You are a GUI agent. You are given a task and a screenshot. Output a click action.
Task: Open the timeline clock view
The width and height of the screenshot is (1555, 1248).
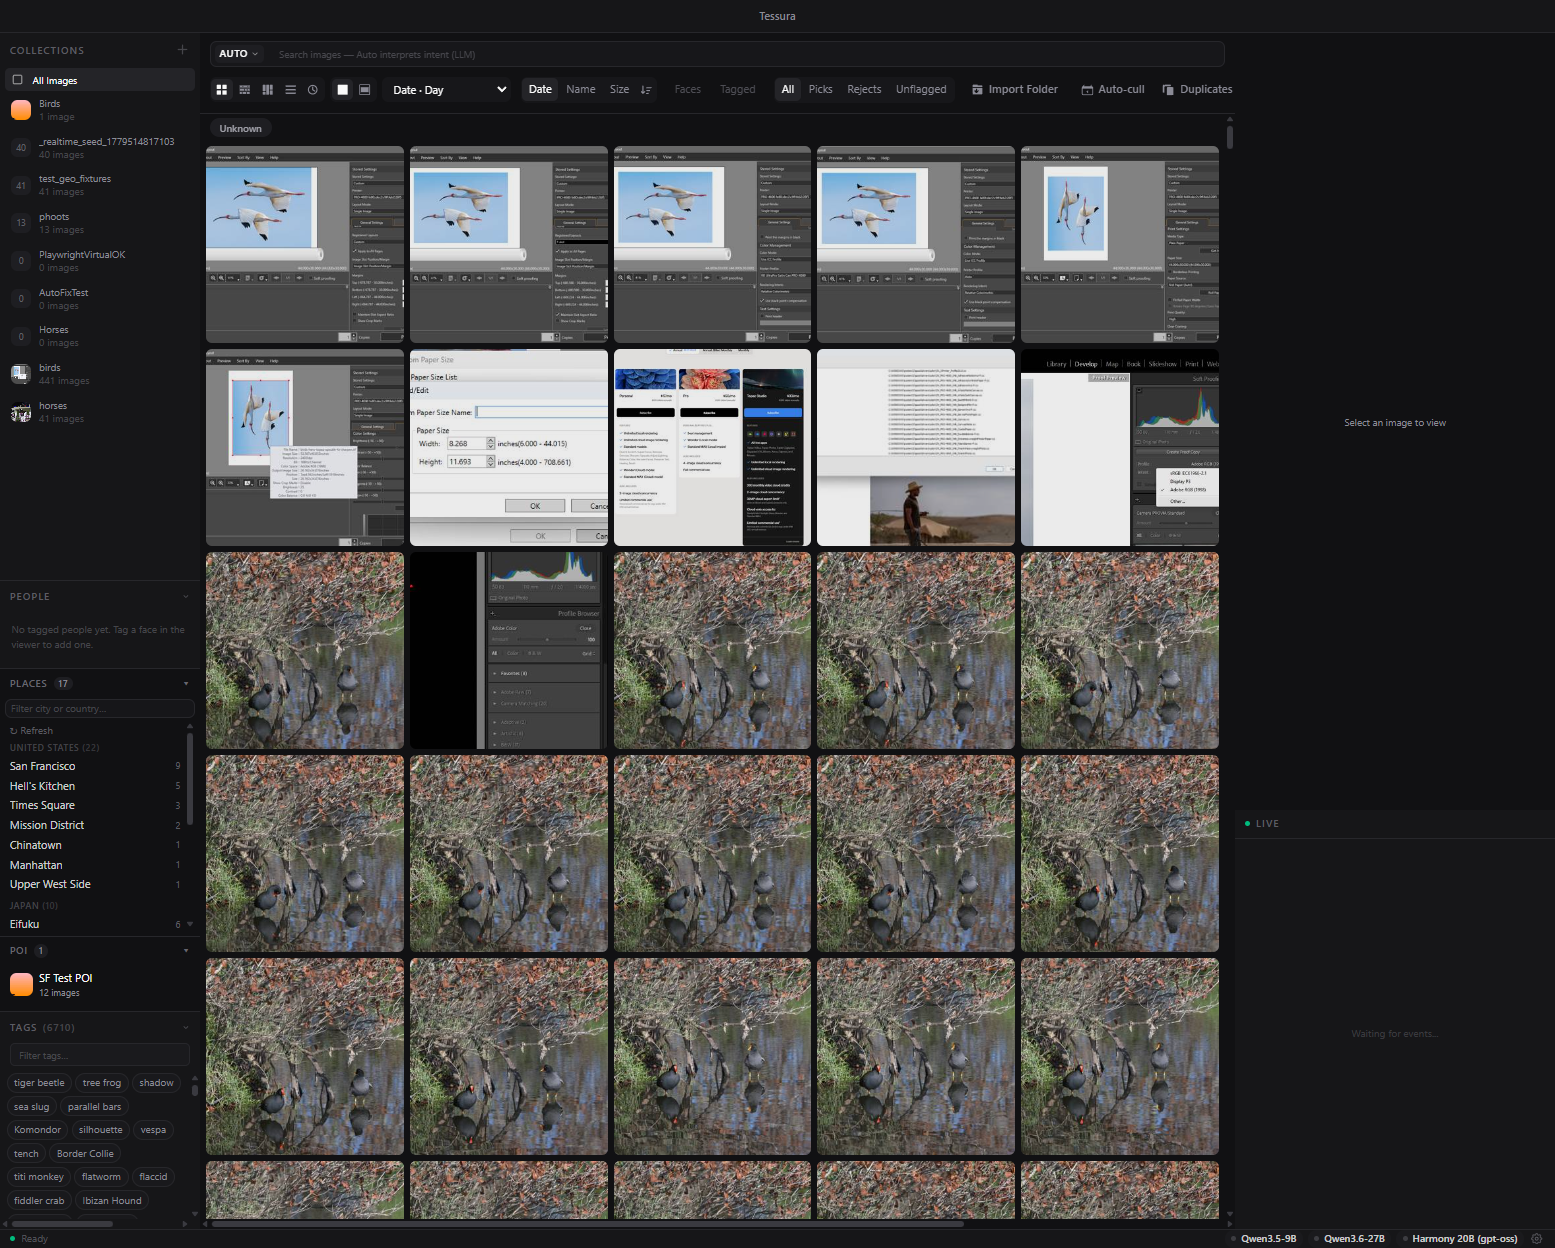click(313, 90)
